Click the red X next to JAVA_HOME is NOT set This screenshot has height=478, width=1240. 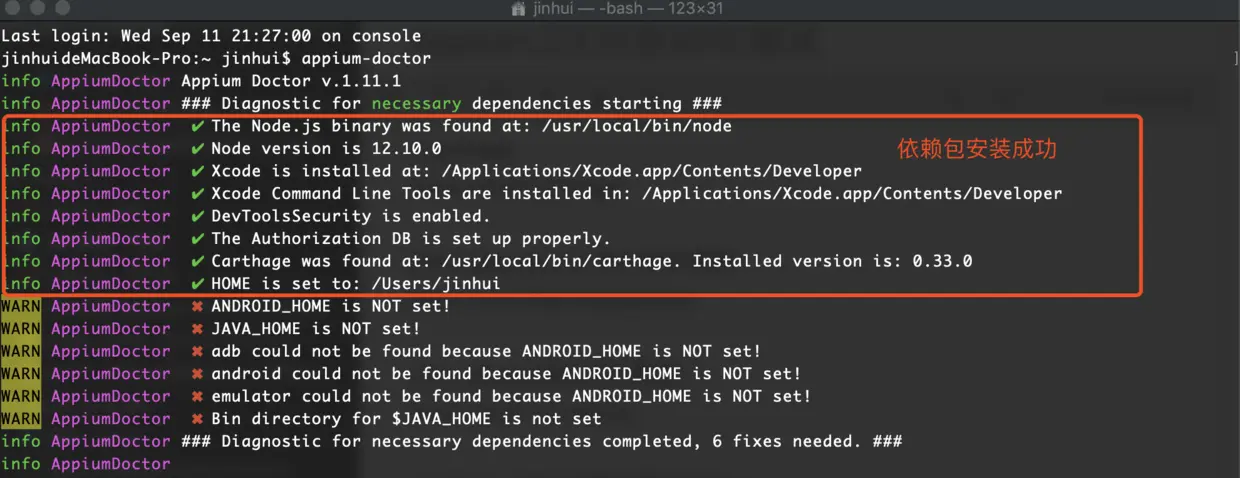click(x=197, y=329)
